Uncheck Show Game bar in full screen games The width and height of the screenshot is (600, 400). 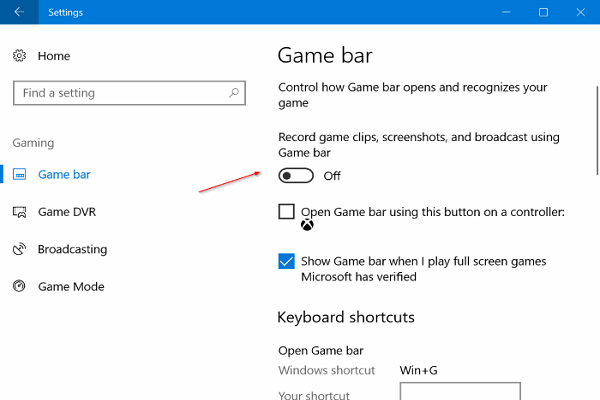pos(286,261)
